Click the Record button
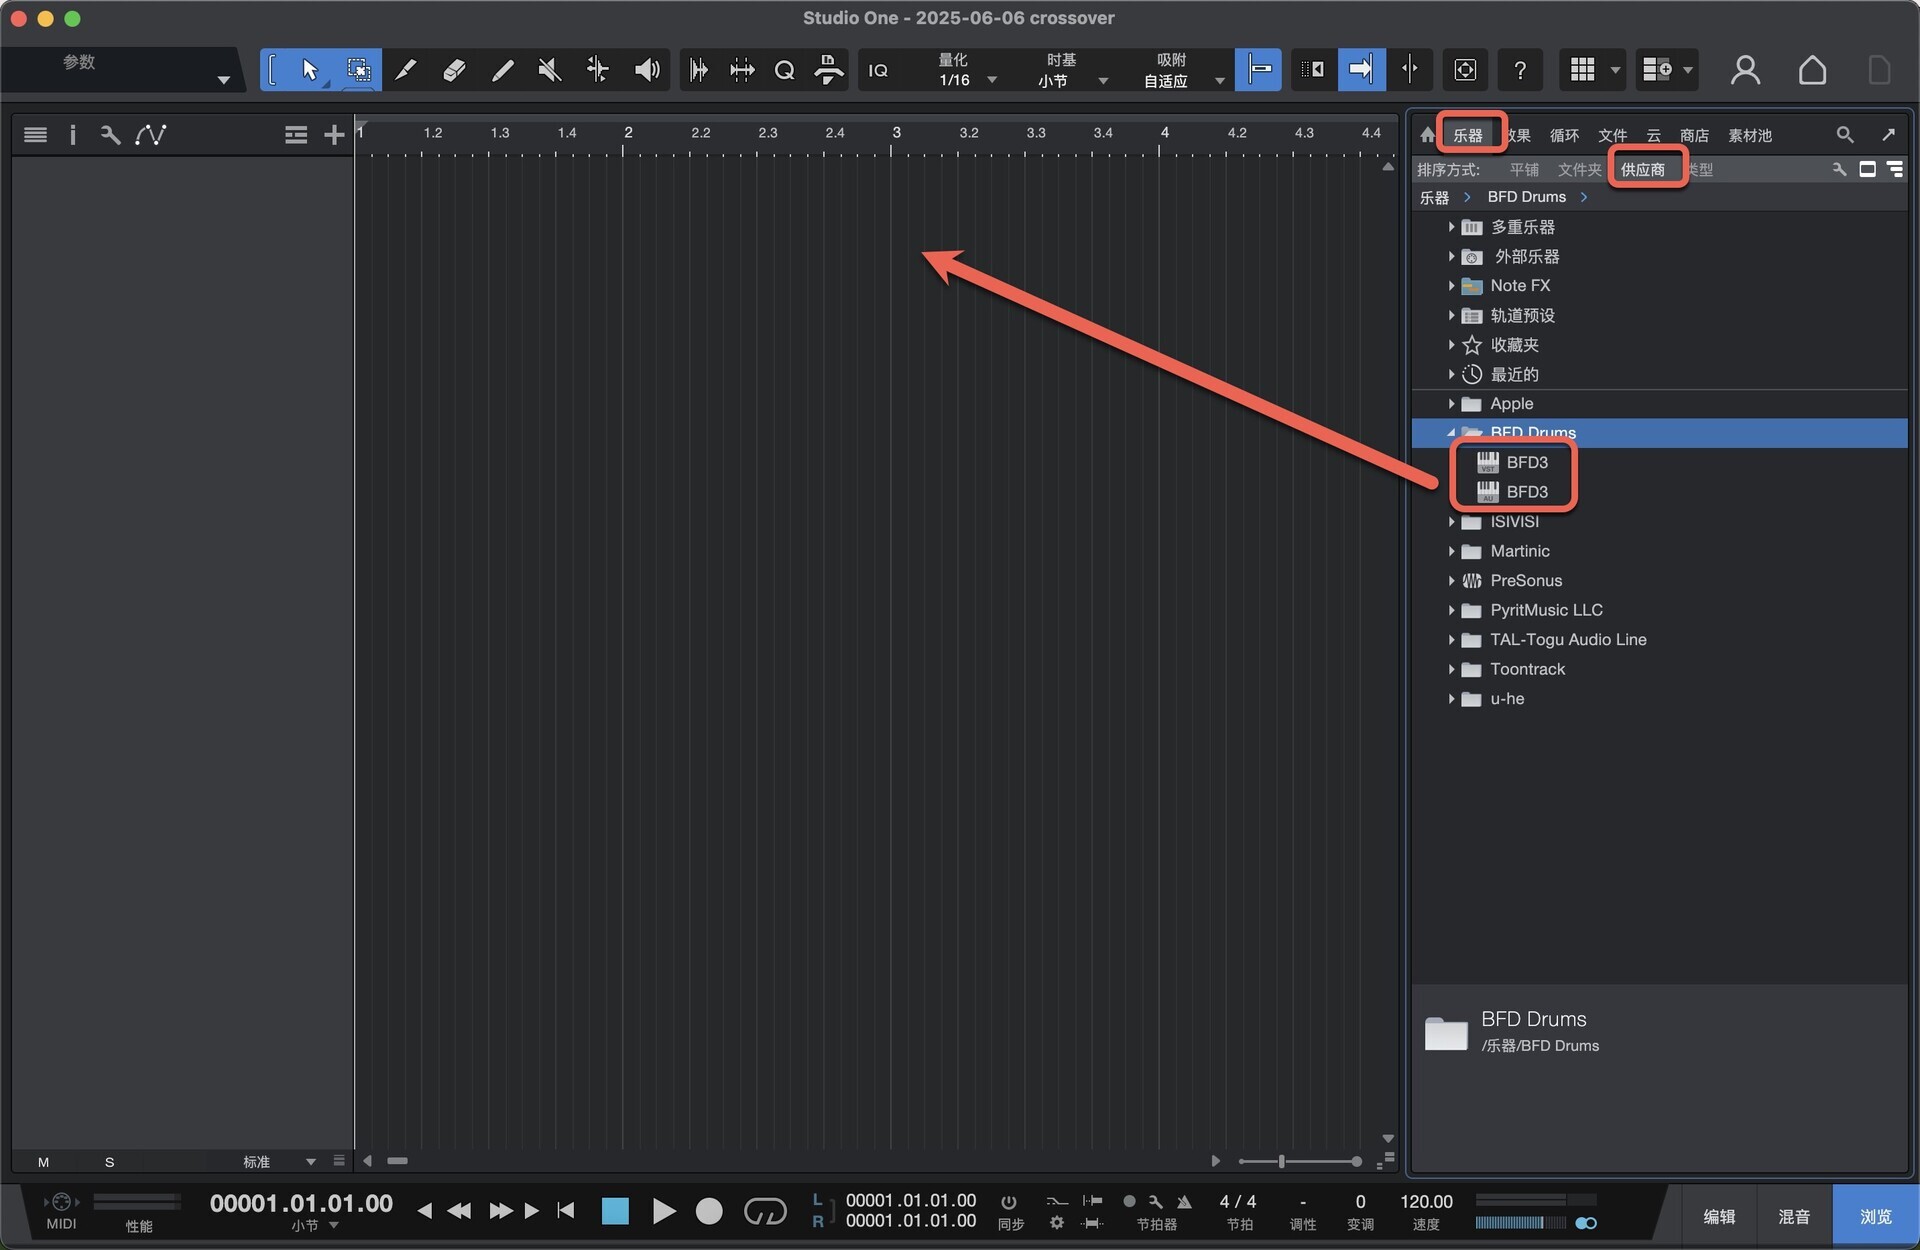This screenshot has height=1250, width=1920. click(709, 1211)
